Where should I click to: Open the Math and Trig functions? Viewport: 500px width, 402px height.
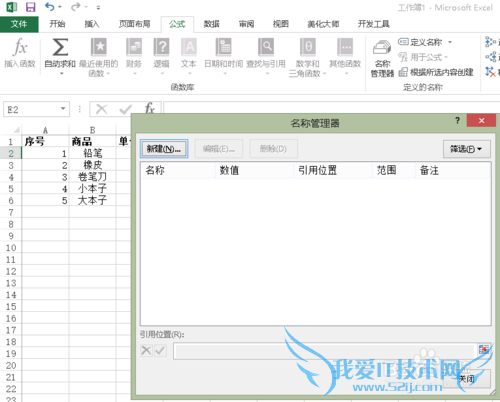[307, 57]
